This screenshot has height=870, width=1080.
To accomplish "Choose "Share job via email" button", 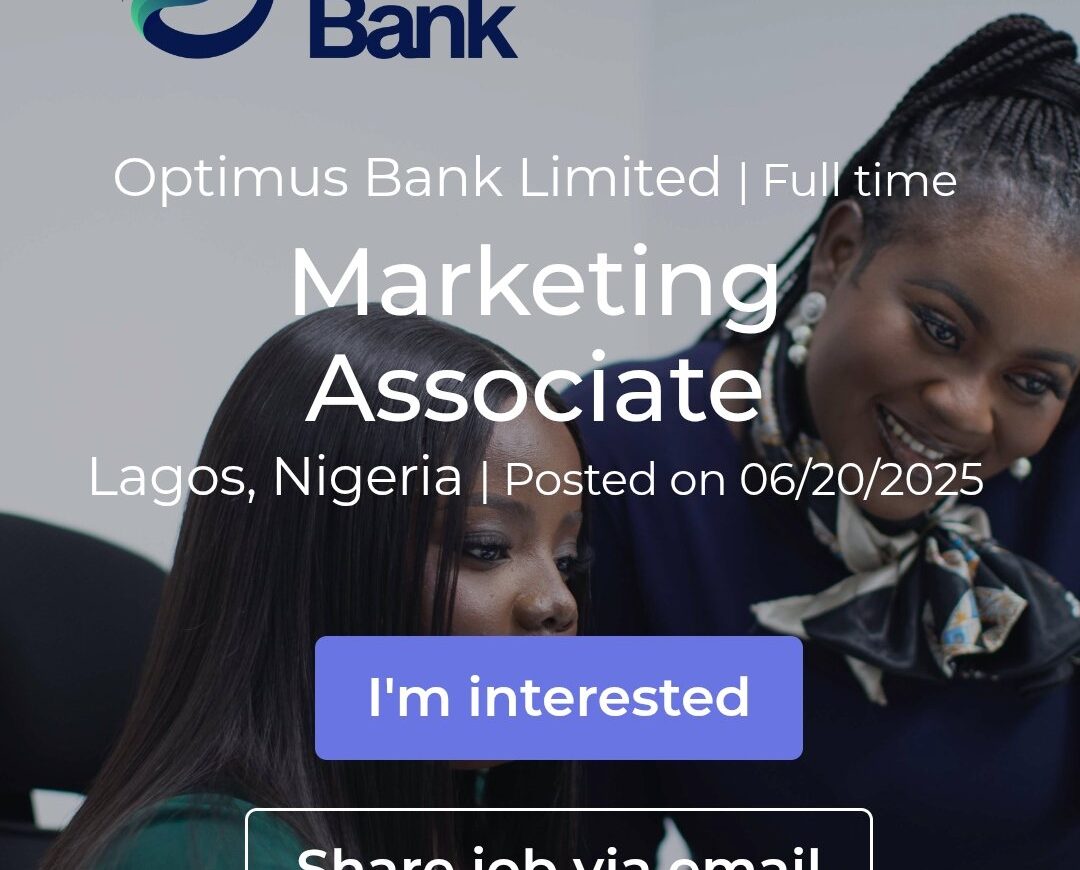I will (559, 840).
